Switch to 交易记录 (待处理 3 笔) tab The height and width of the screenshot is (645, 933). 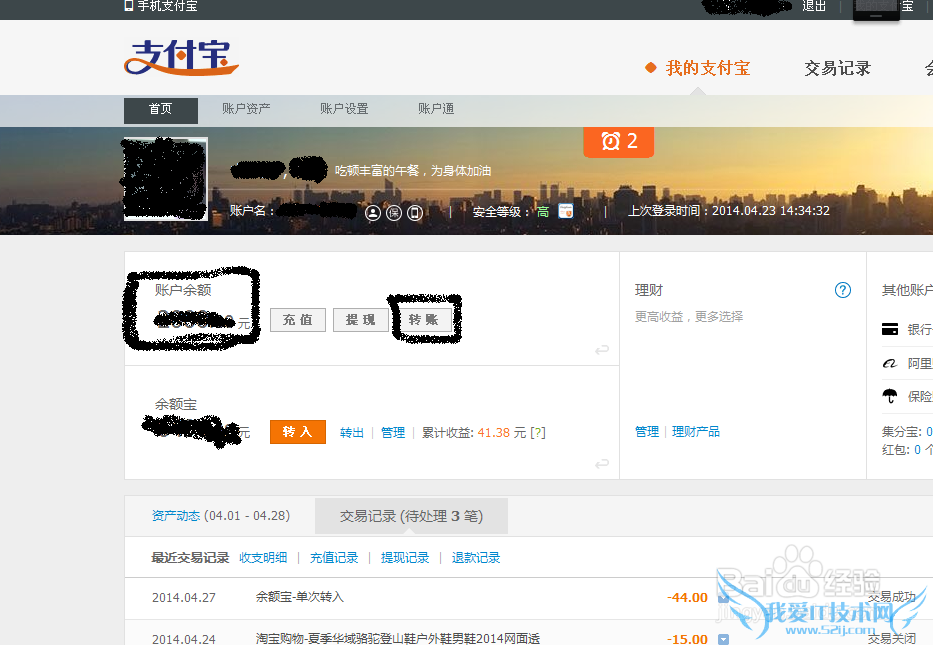[411, 516]
